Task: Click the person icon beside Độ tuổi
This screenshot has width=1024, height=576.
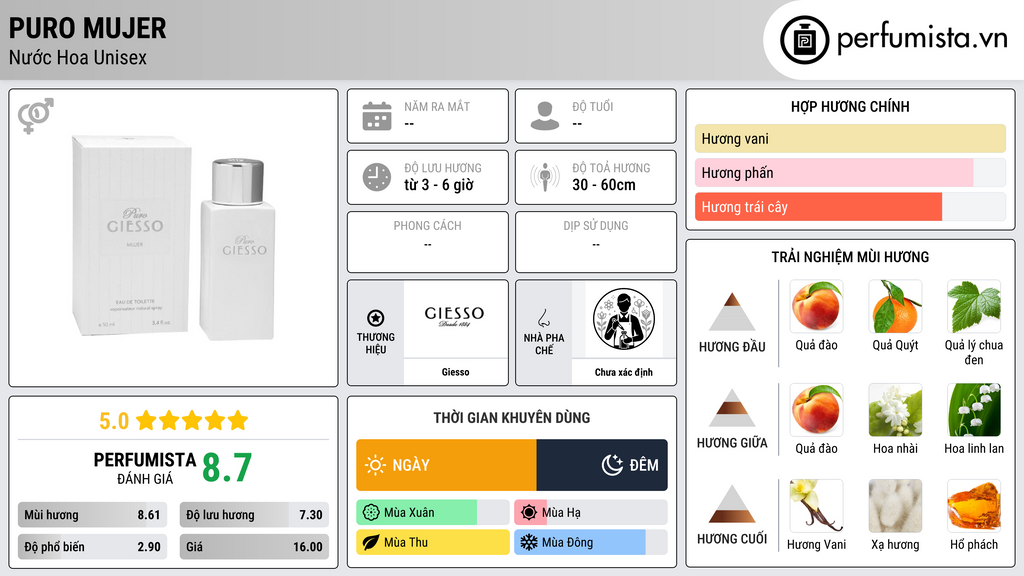Action: click(545, 116)
